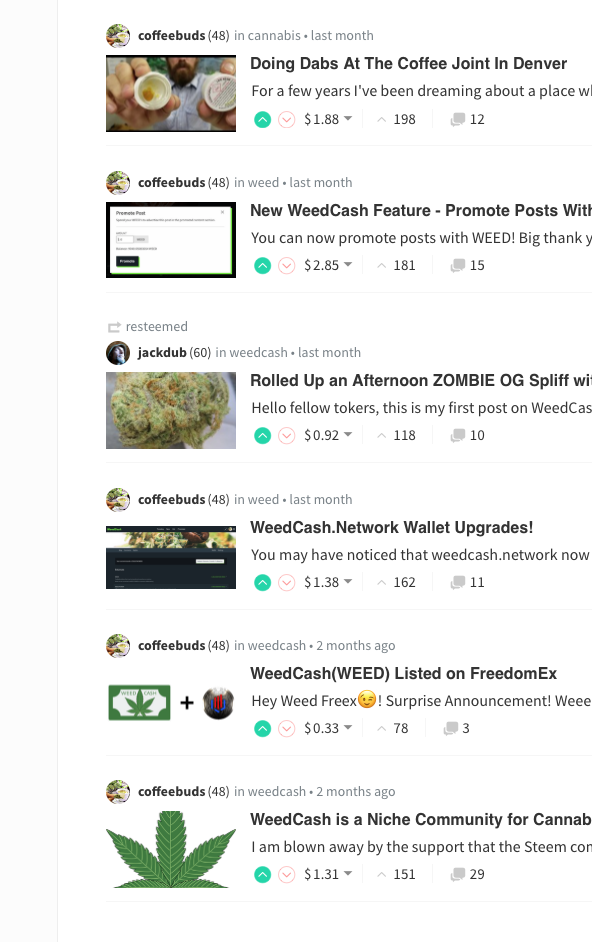Click coffeebuds avatar on the Doing Dabs post
Image resolution: width=592 pixels, height=942 pixels.
(118, 36)
